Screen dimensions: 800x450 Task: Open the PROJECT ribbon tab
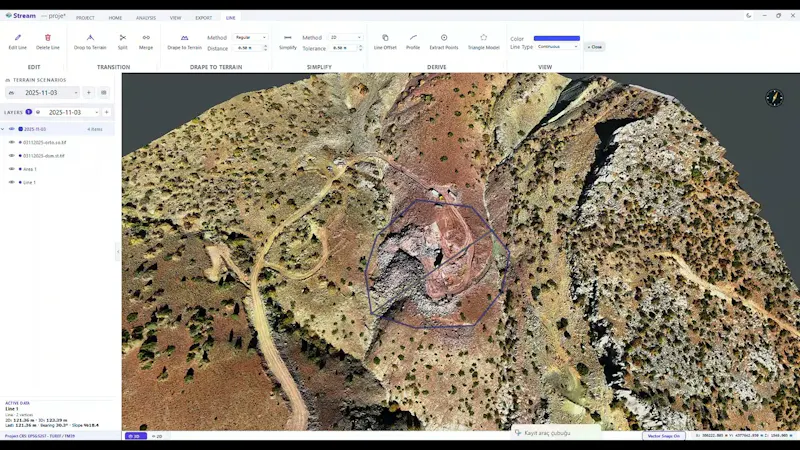(85, 18)
